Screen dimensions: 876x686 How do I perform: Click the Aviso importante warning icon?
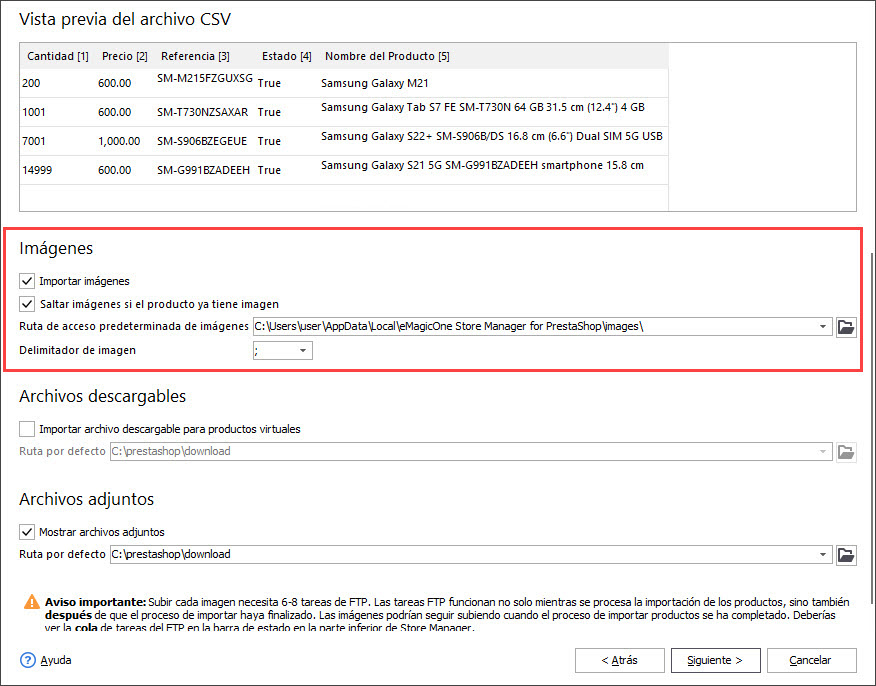32,602
